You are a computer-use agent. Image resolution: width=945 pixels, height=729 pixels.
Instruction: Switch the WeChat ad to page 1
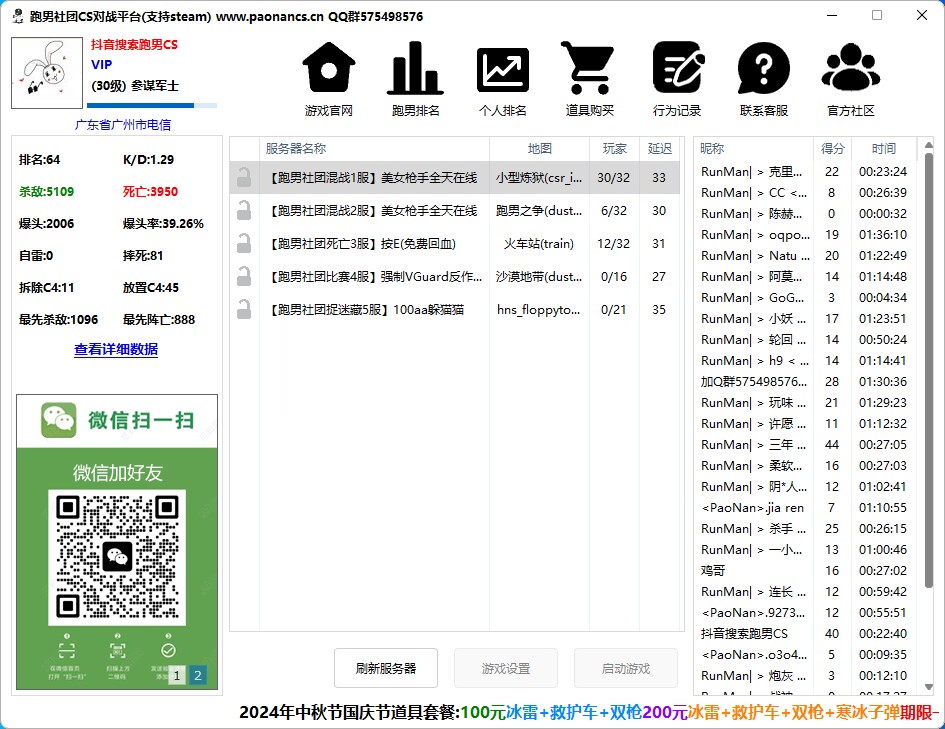[177, 675]
